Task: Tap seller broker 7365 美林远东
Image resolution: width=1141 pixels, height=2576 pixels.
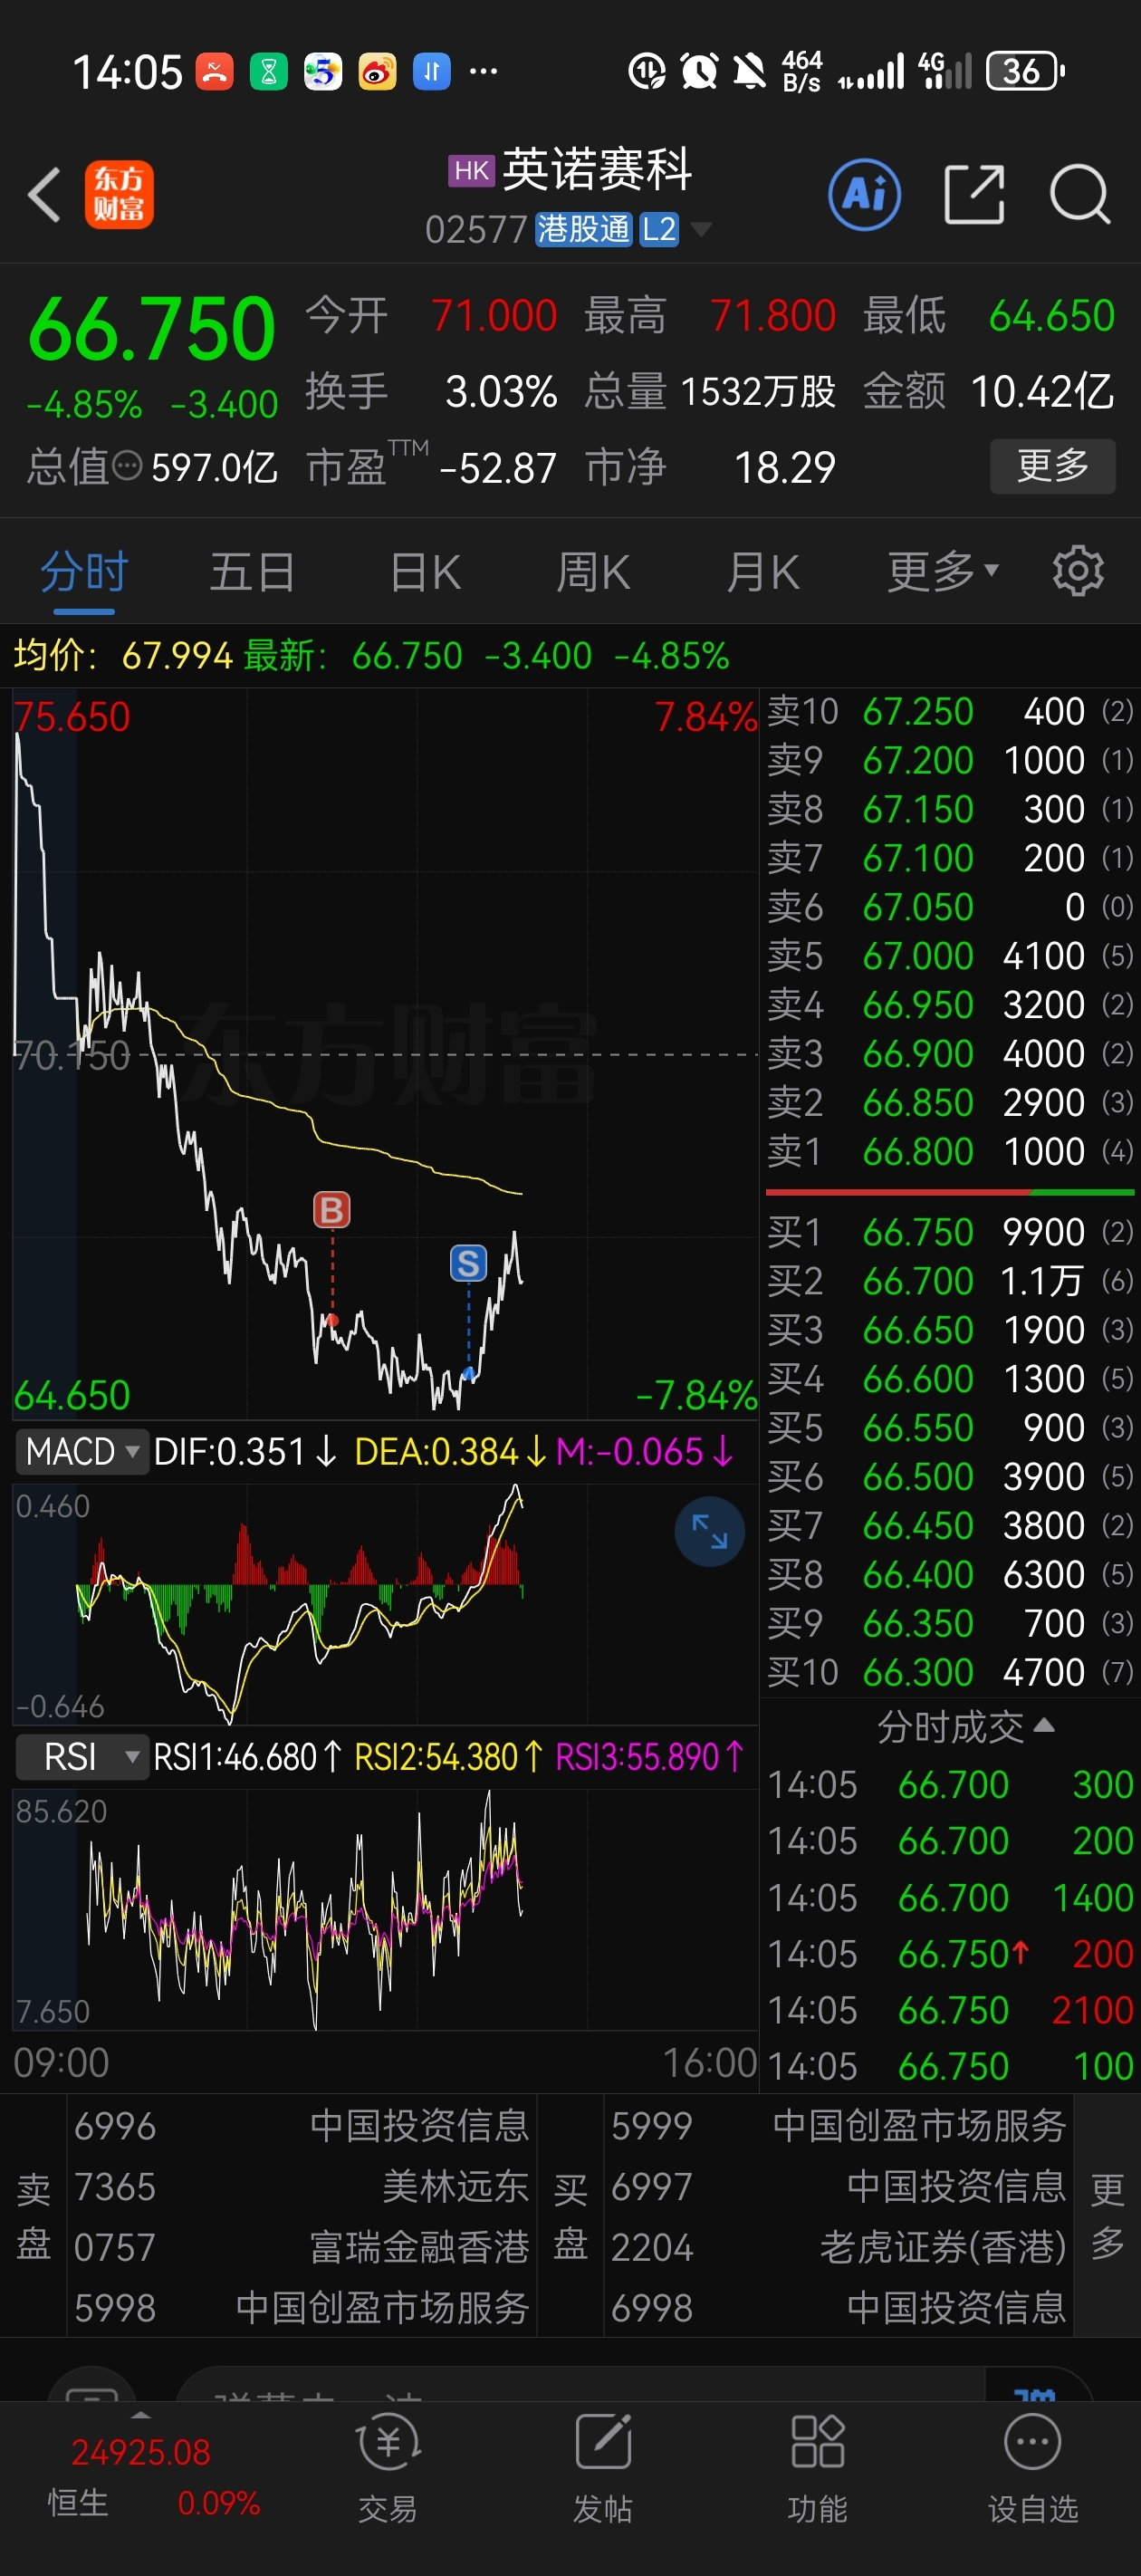Action: tap(301, 2187)
